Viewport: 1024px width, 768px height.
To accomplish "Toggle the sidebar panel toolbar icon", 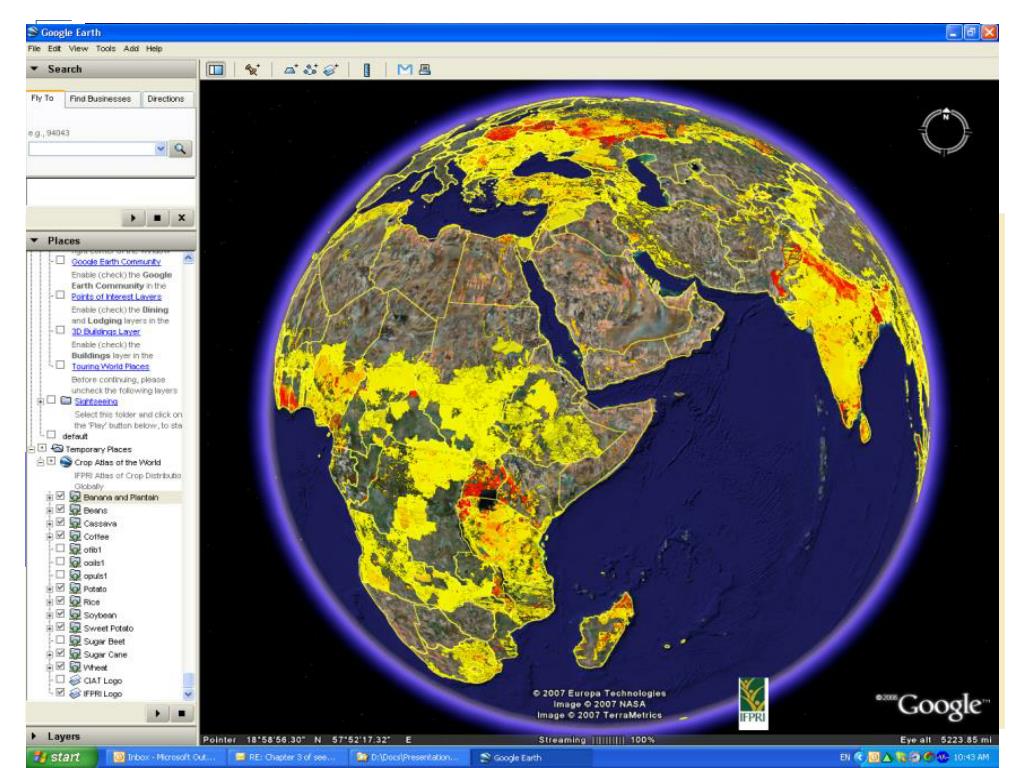I will [214, 69].
